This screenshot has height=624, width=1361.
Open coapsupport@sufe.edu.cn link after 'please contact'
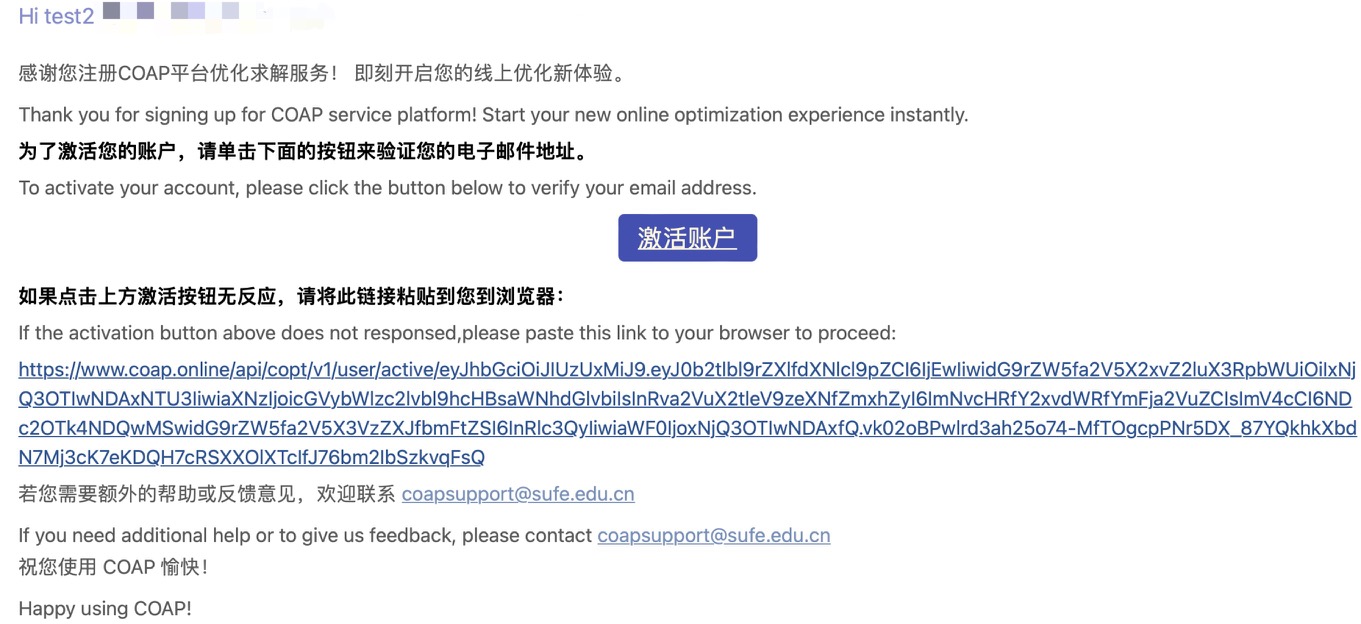[714, 535]
